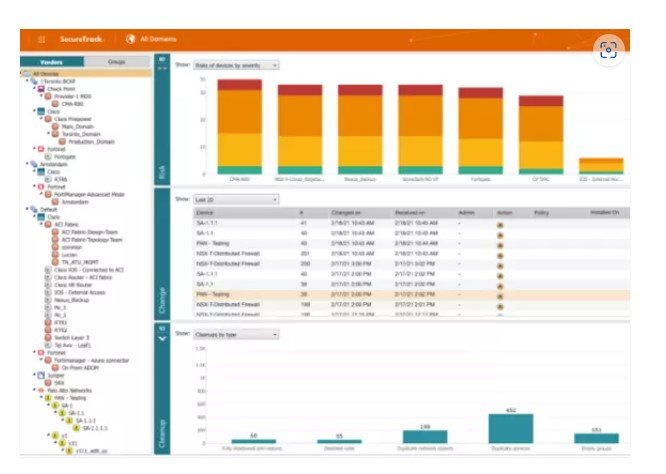Toggle the Risk panel expand arrows
Viewport: 666px width, 474px height.
(162, 68)
